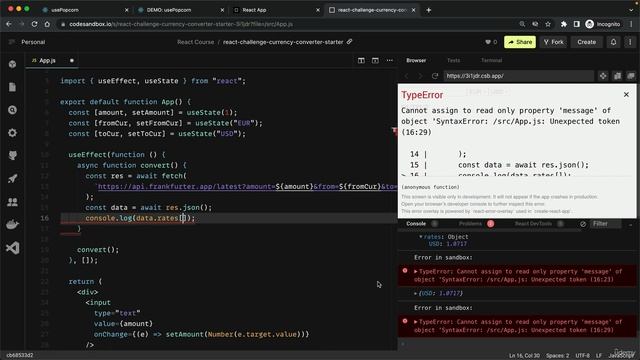640x360 pixels.
Task: Go back in the preview browser
Action: [407, 76]
